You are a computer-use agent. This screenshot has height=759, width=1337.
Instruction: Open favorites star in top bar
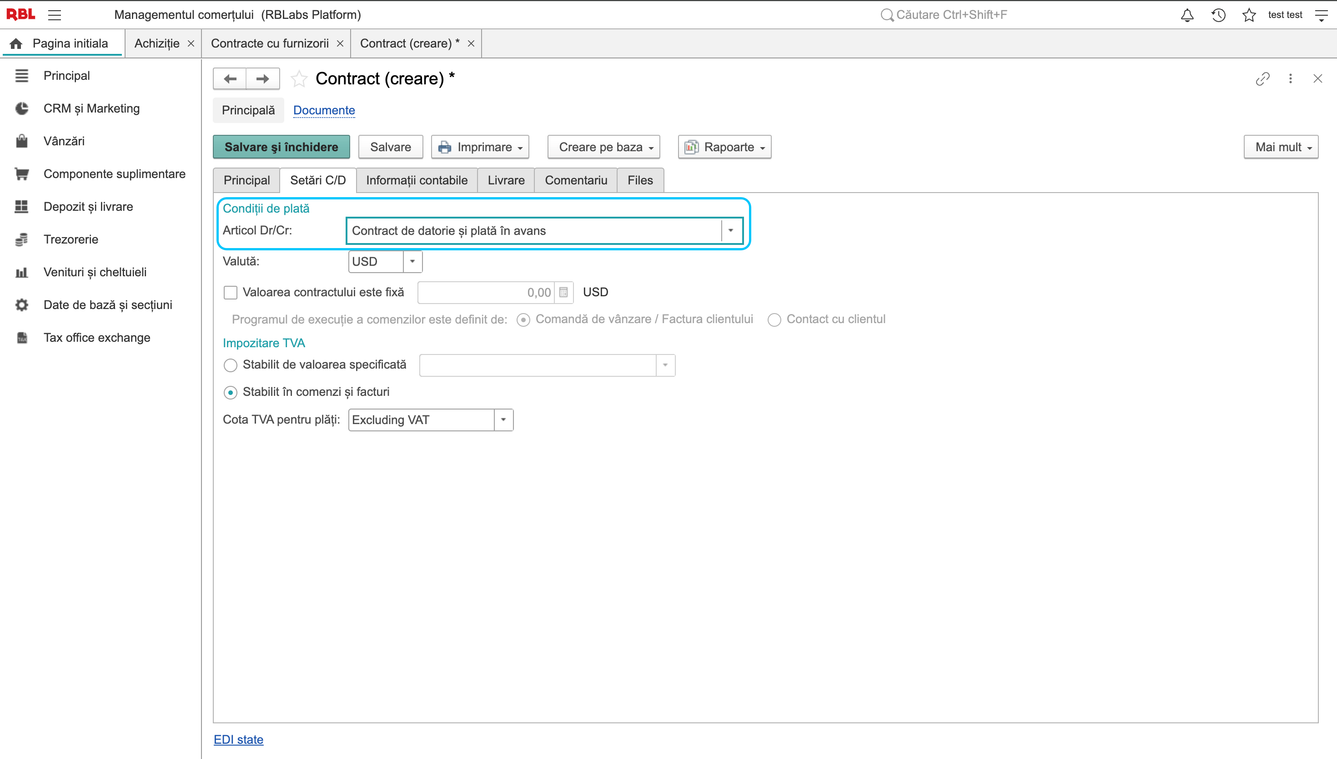(1249, 15)
